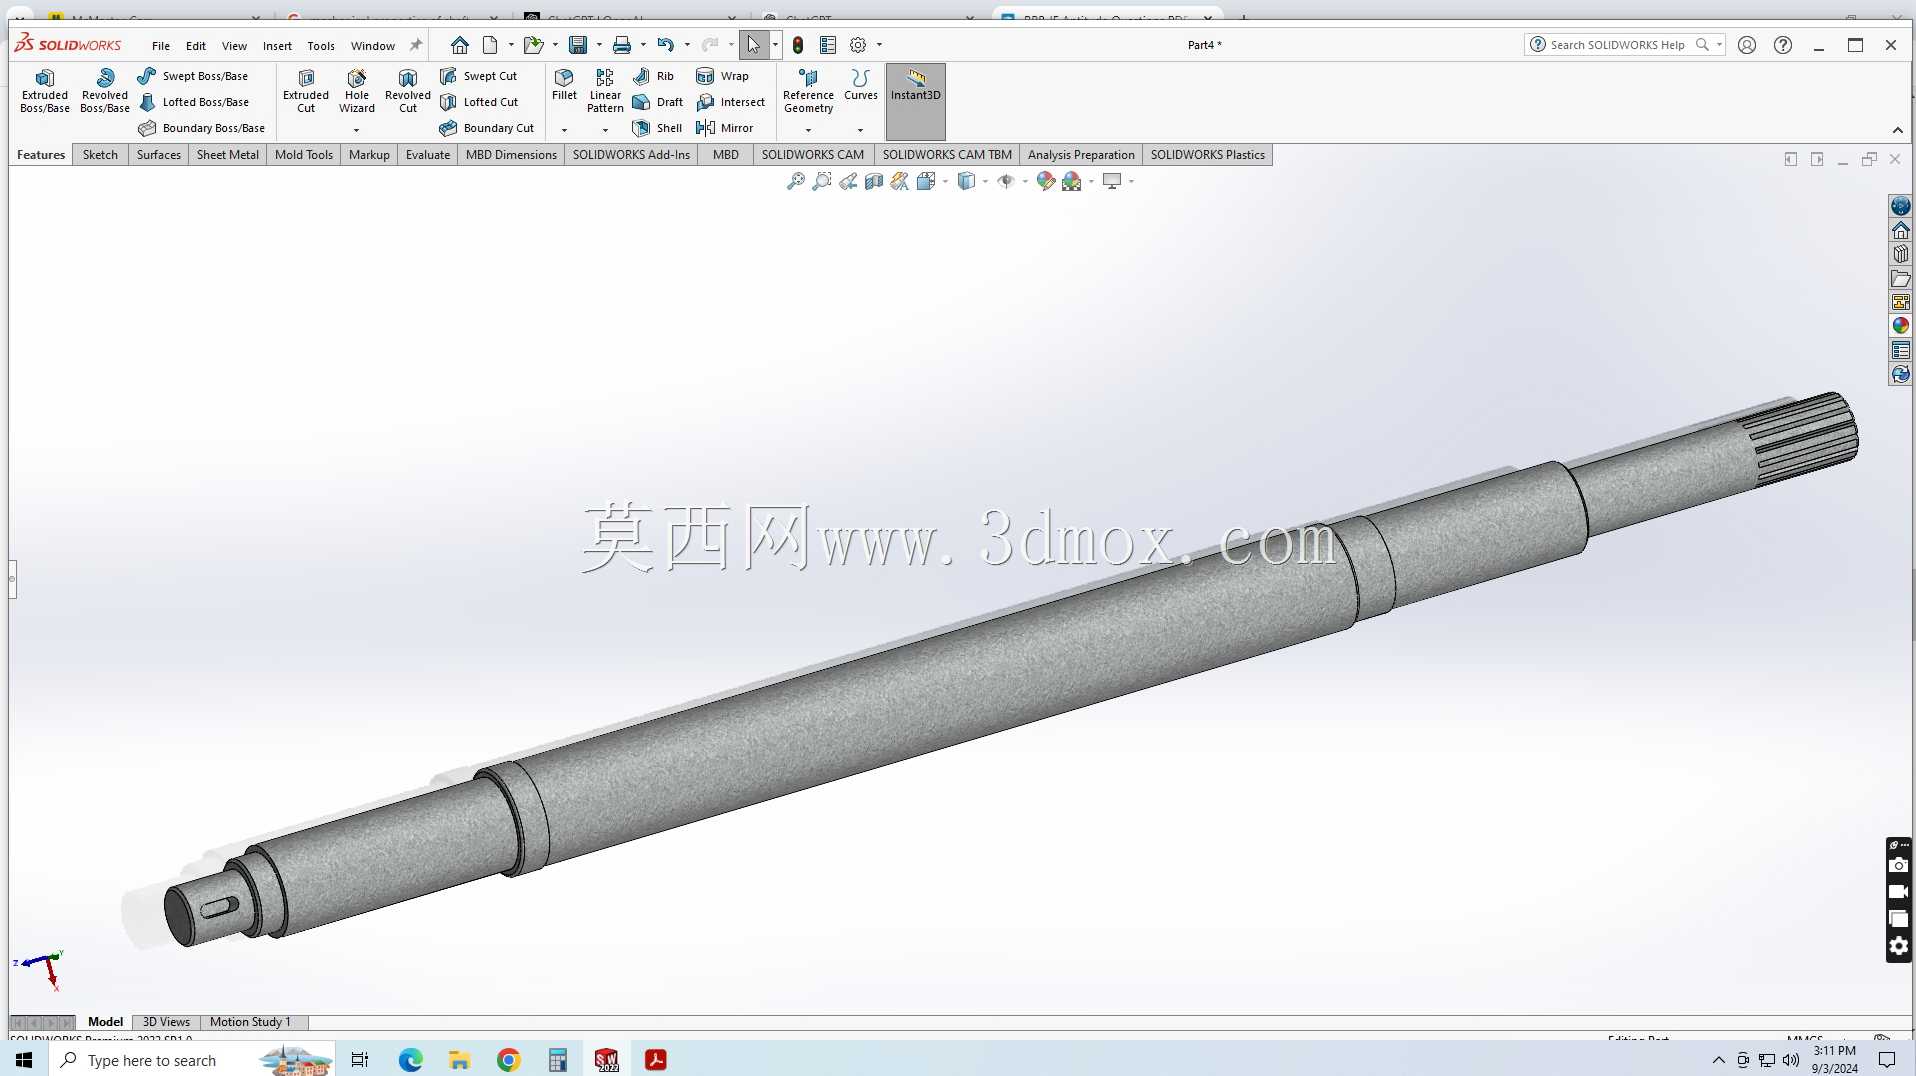
Task: Click the Previous View icon
Action: pos(848,181)
